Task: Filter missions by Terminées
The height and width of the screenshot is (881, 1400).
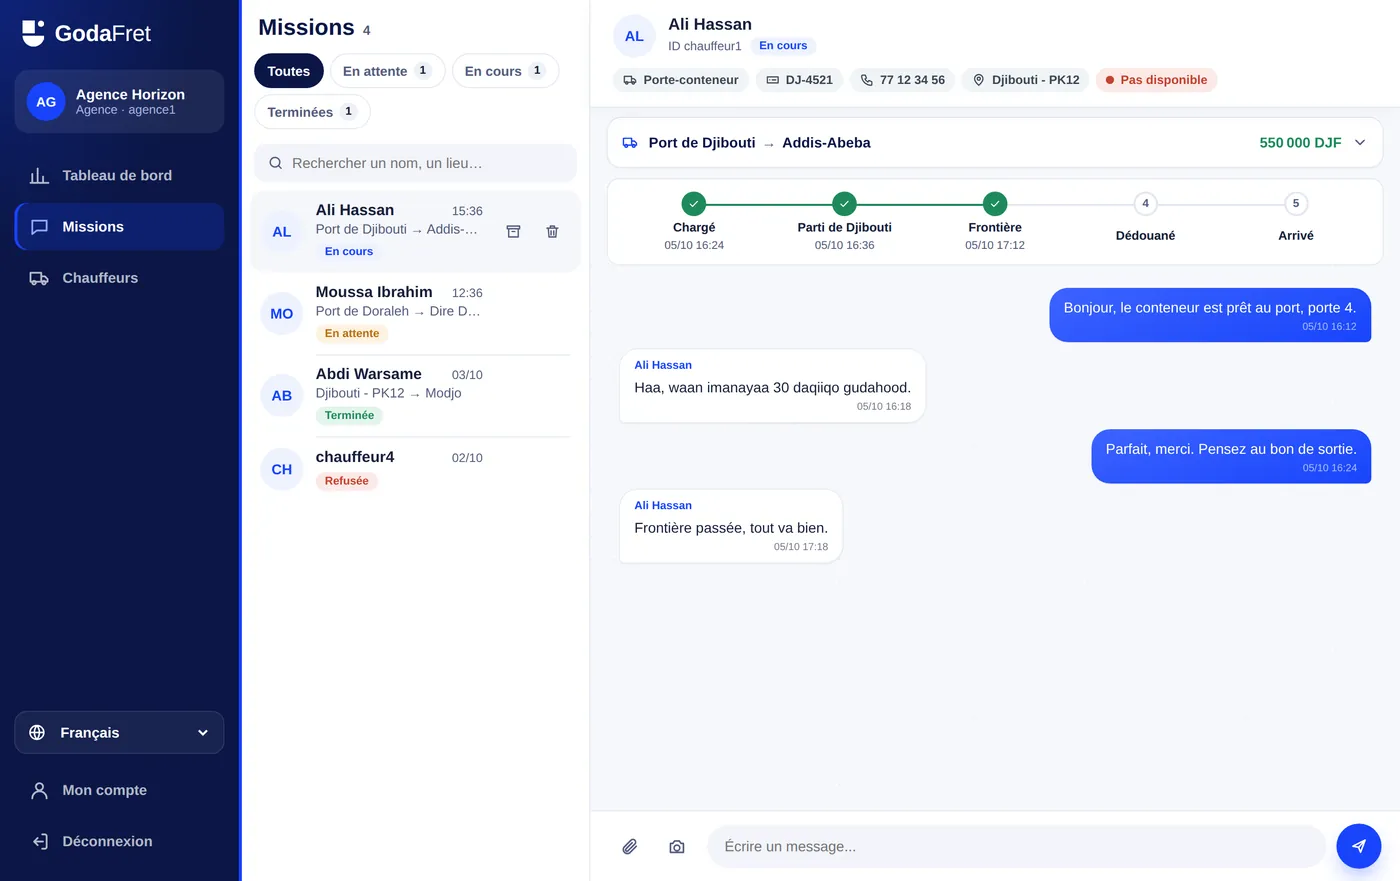Action: point(312,112)
